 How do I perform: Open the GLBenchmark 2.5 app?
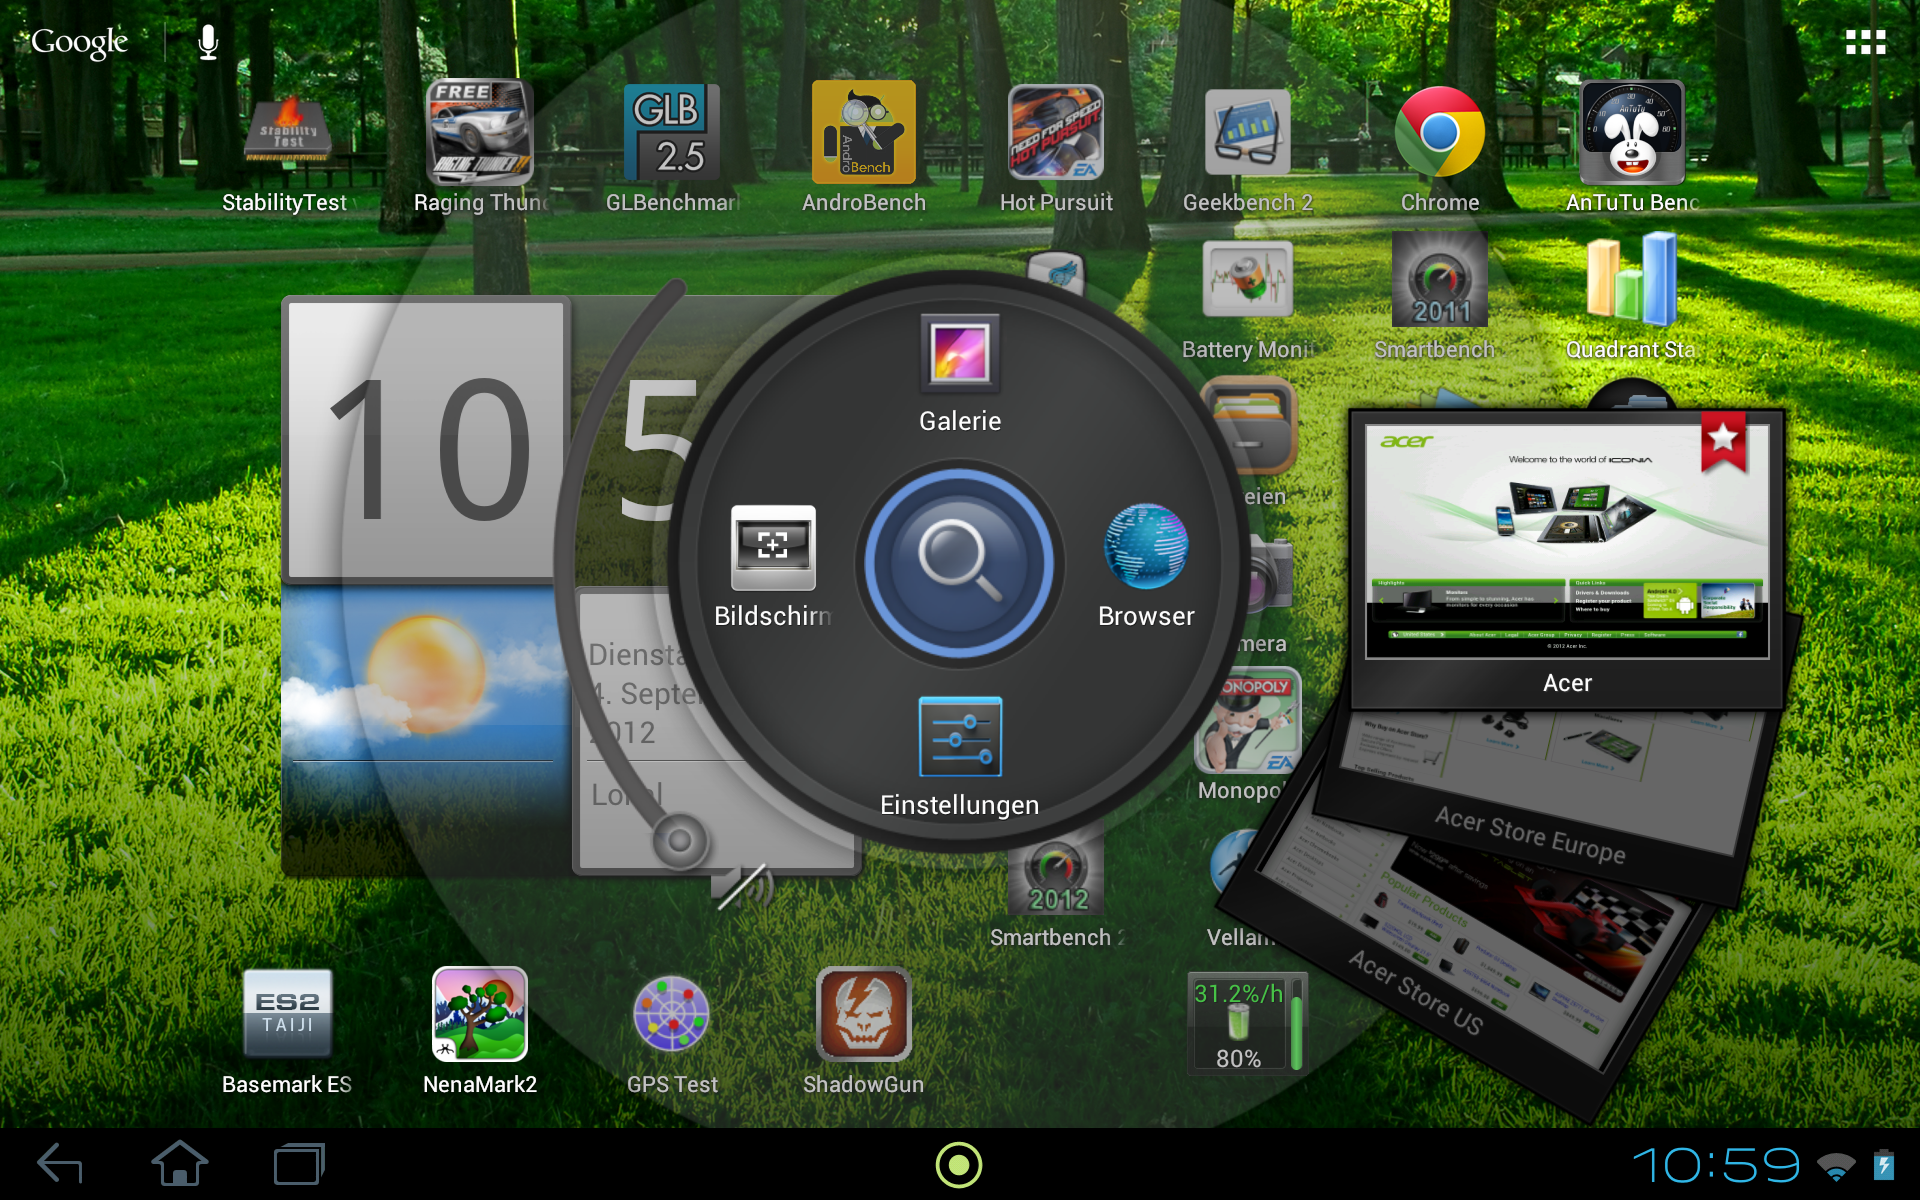coord(671,135)
